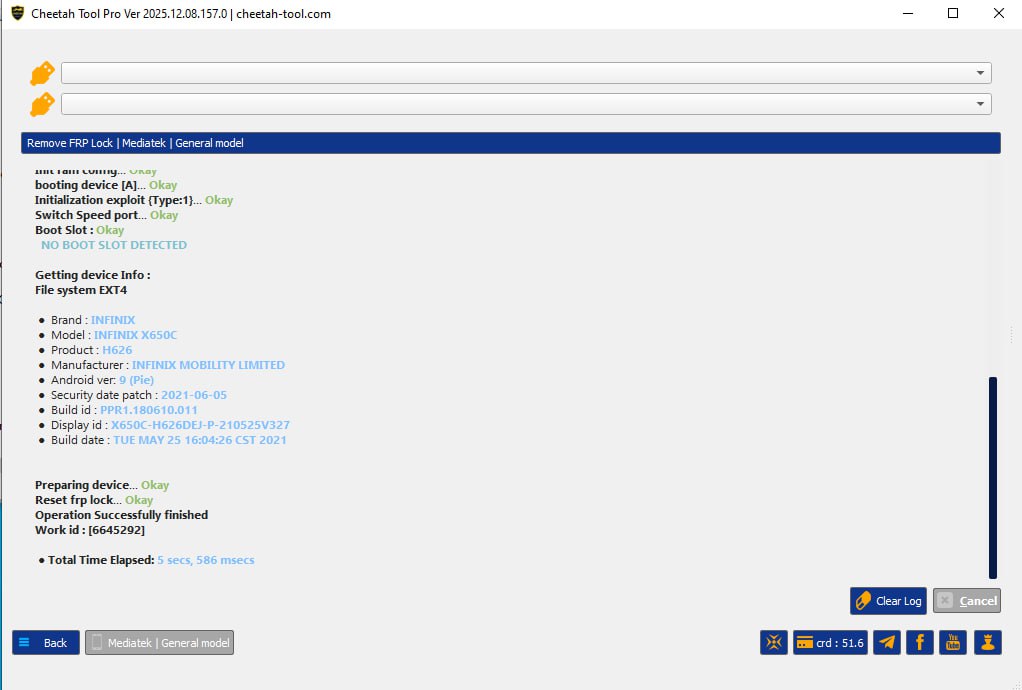Click the 'Work id : [6645292]' line
This screenshot has width=1022, height=690.
click(90, 530)
